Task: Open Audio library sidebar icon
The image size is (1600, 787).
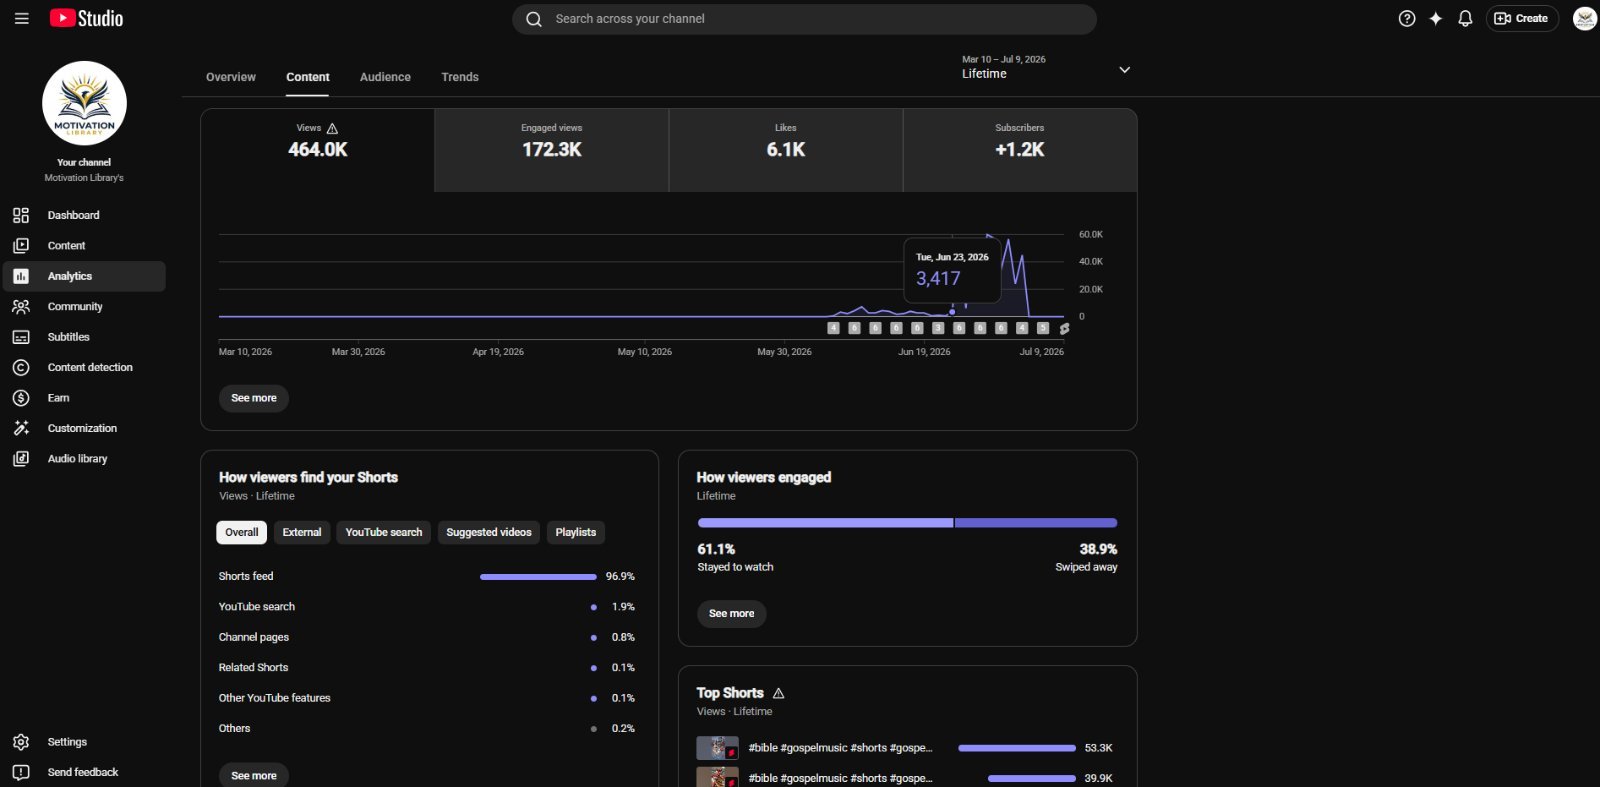Action: 21,459
